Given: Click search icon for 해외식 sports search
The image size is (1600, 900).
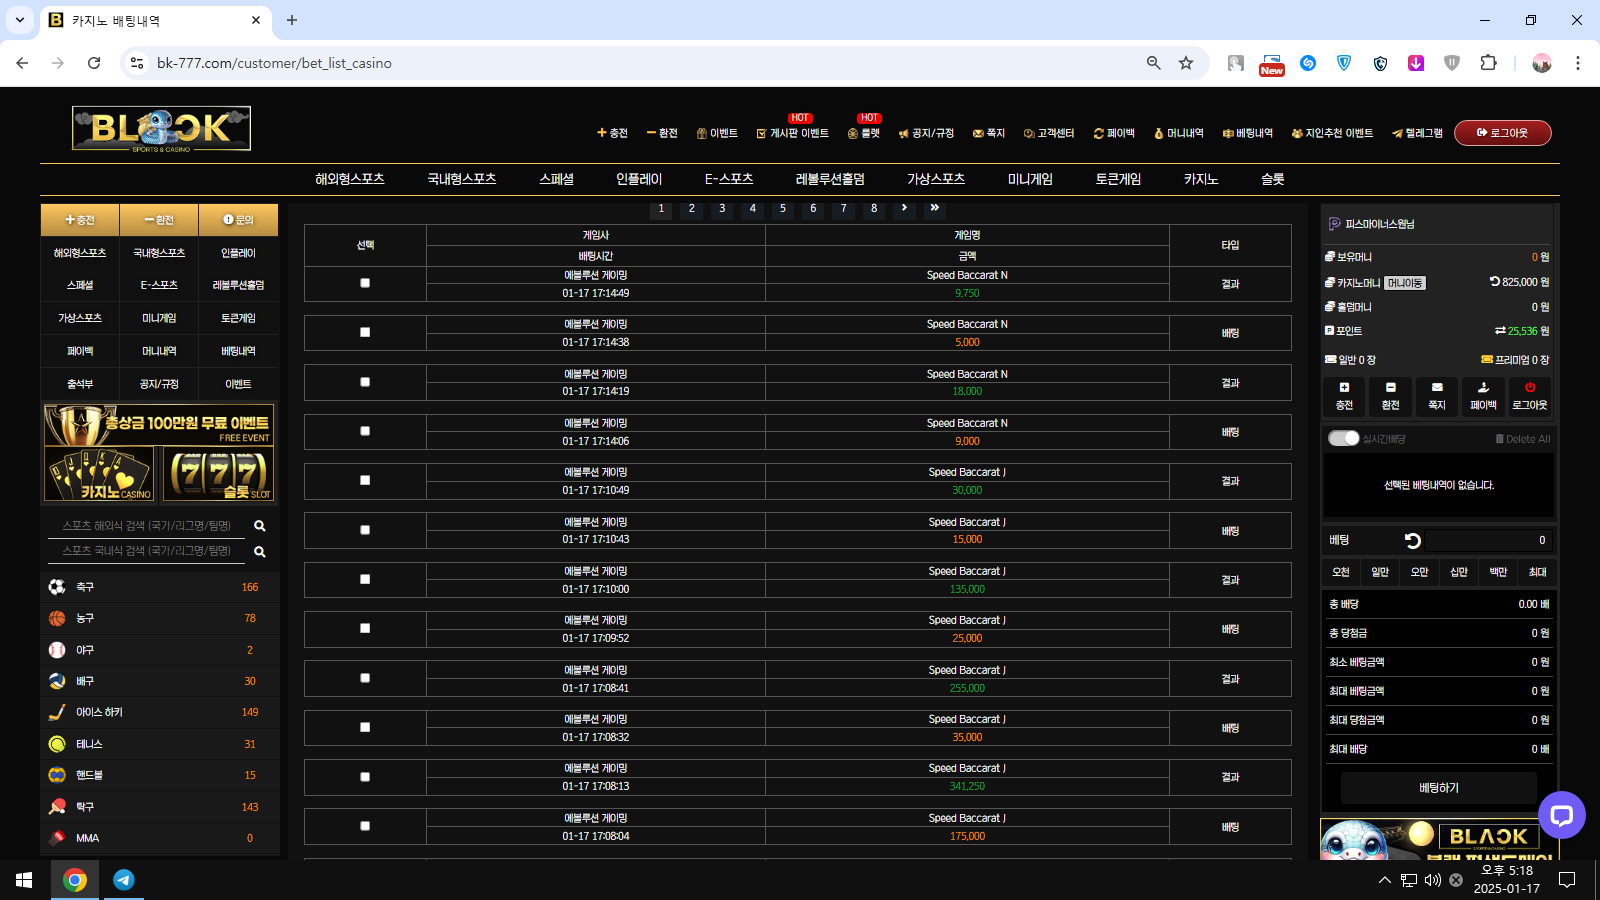Looking at the screenshot, I should coord(260,526).
